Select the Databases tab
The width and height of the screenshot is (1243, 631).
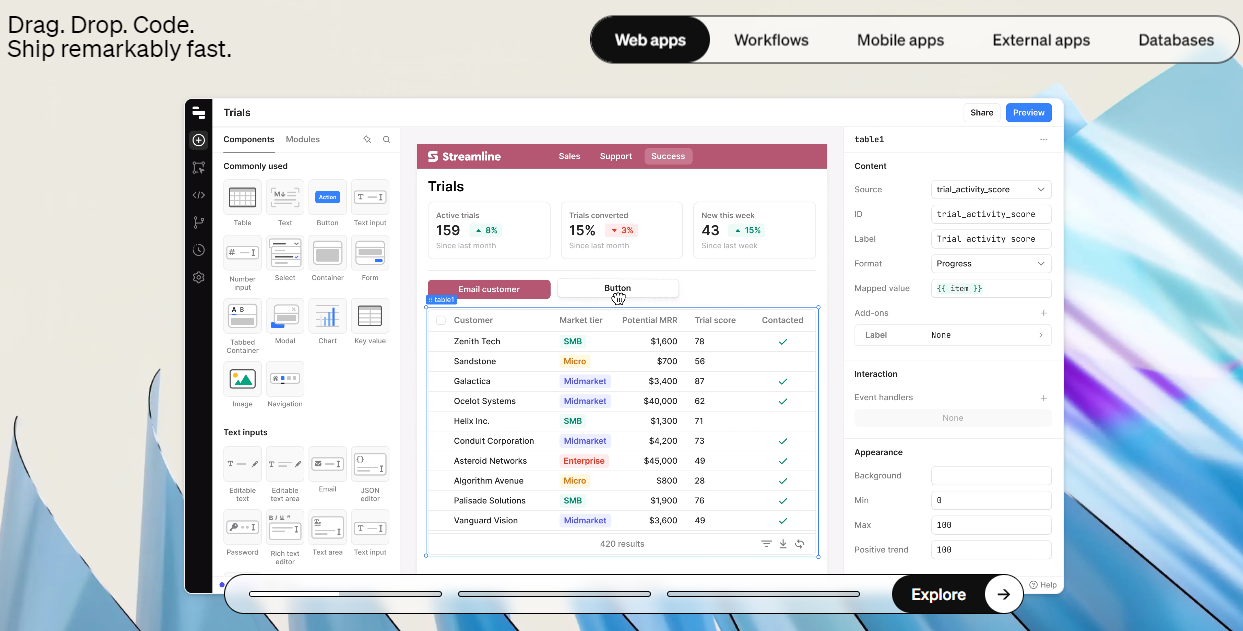coord(1176,40)
